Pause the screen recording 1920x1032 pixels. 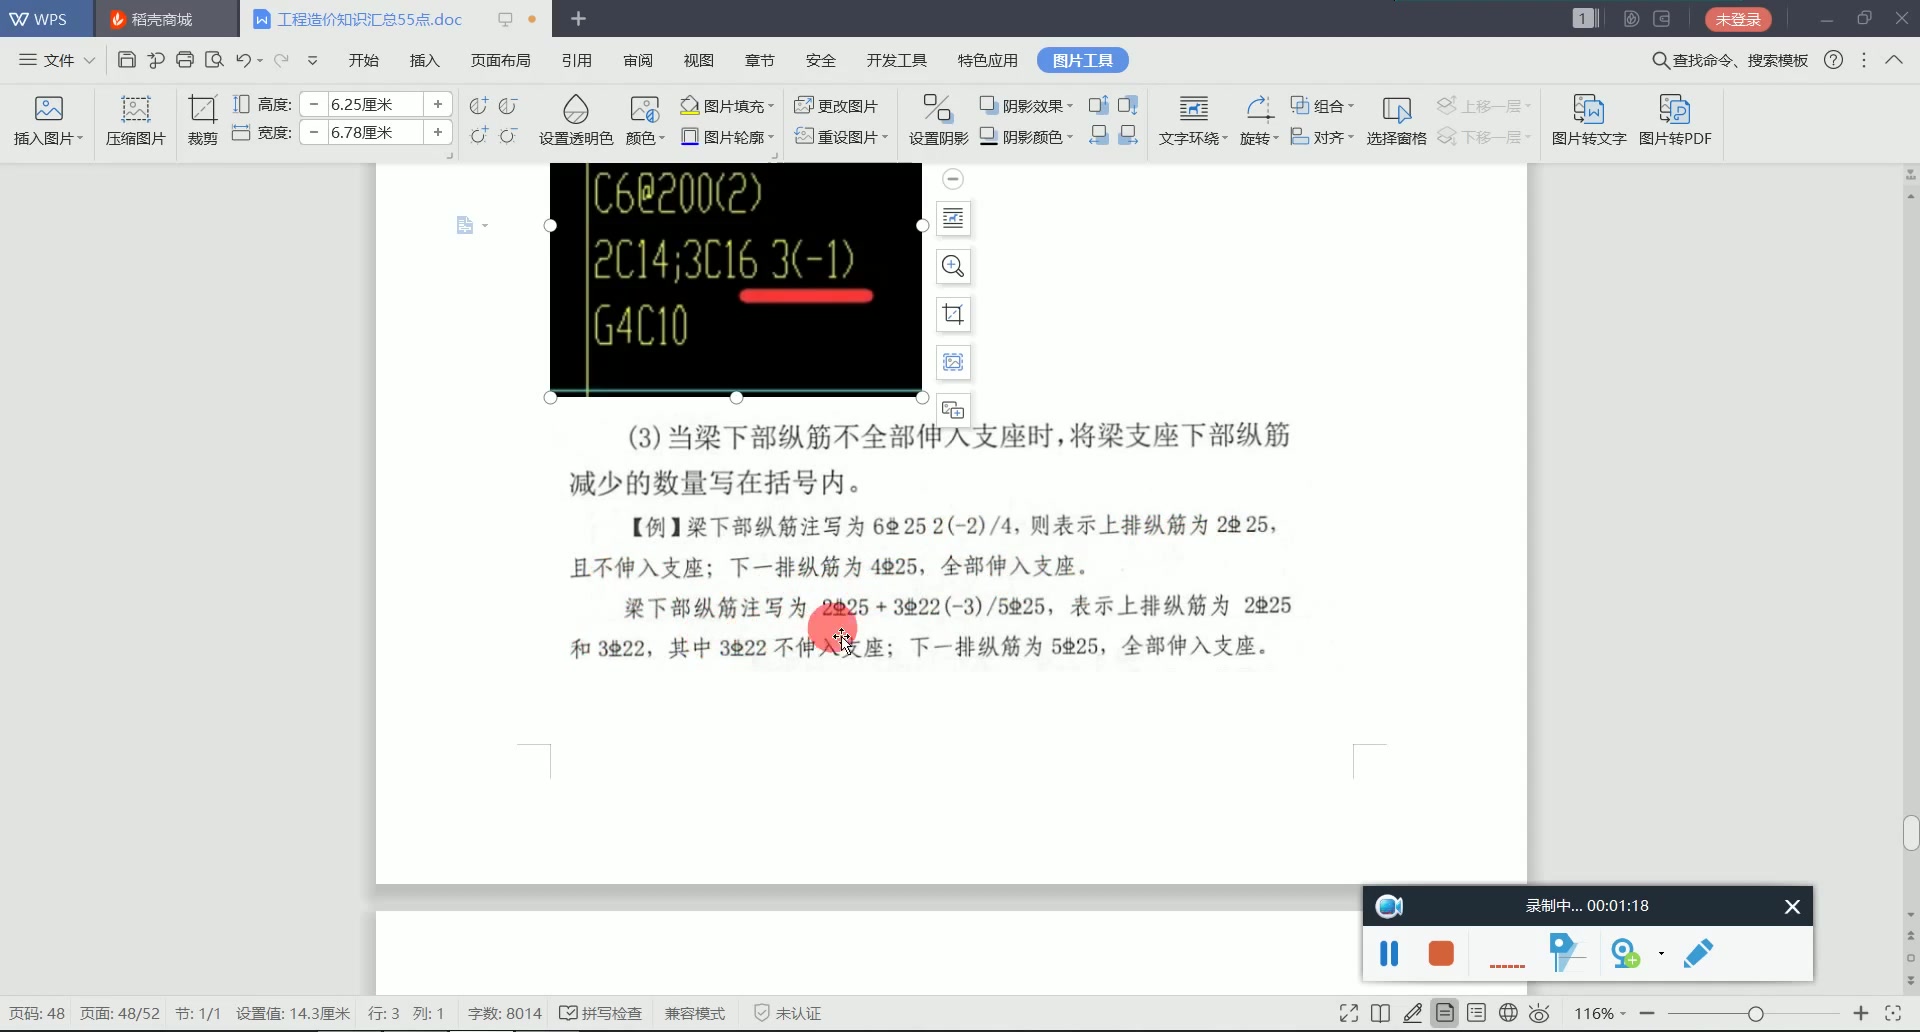click(1389, 953)
